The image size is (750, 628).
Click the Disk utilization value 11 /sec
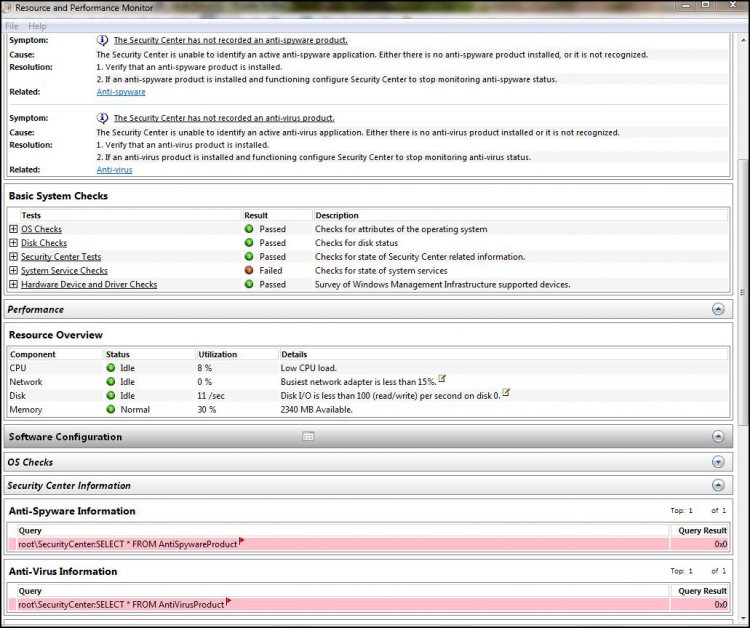click(211, 396)
